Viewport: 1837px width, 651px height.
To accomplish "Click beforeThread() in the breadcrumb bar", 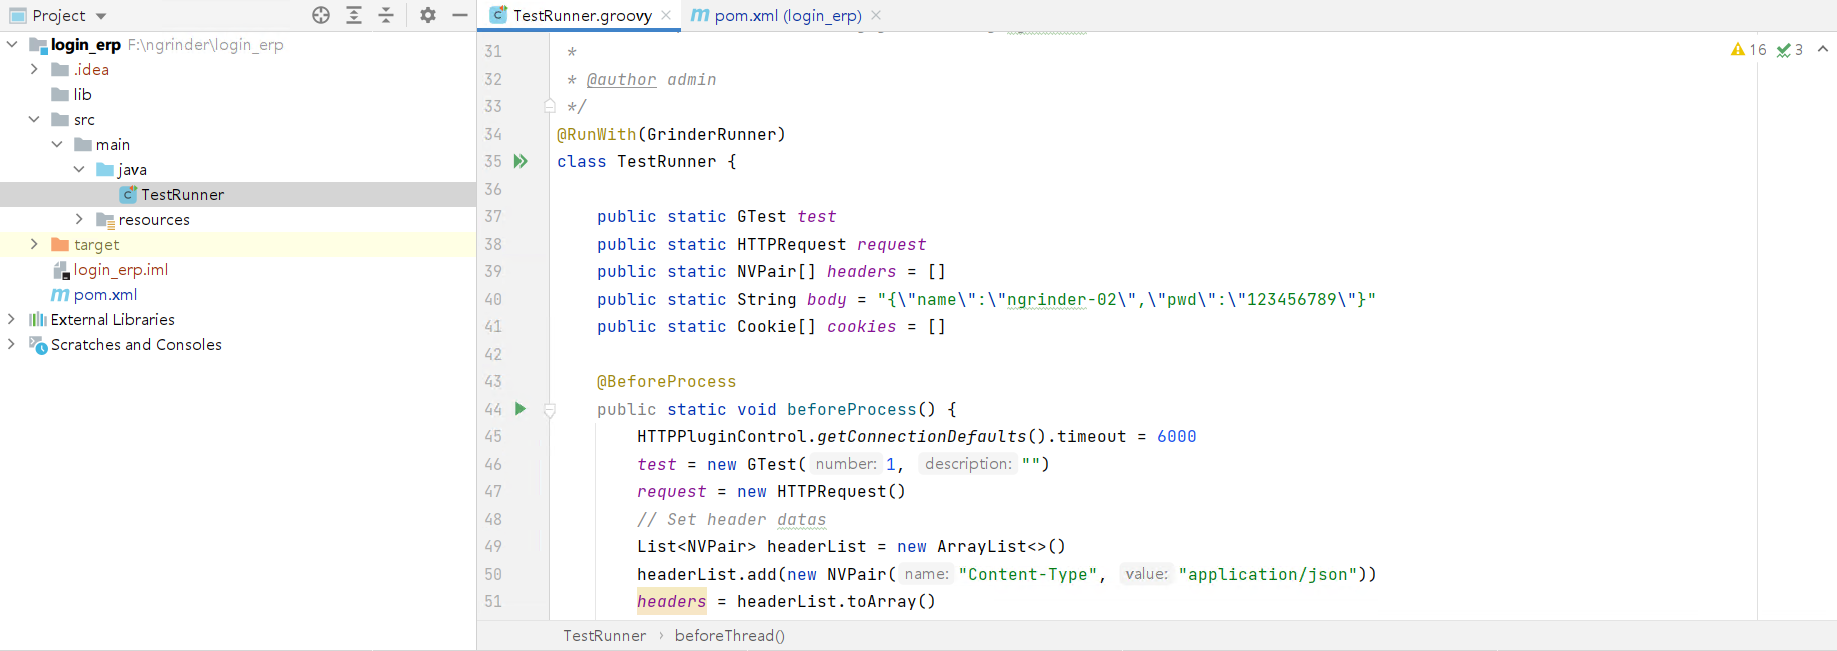I will (729, 636).
